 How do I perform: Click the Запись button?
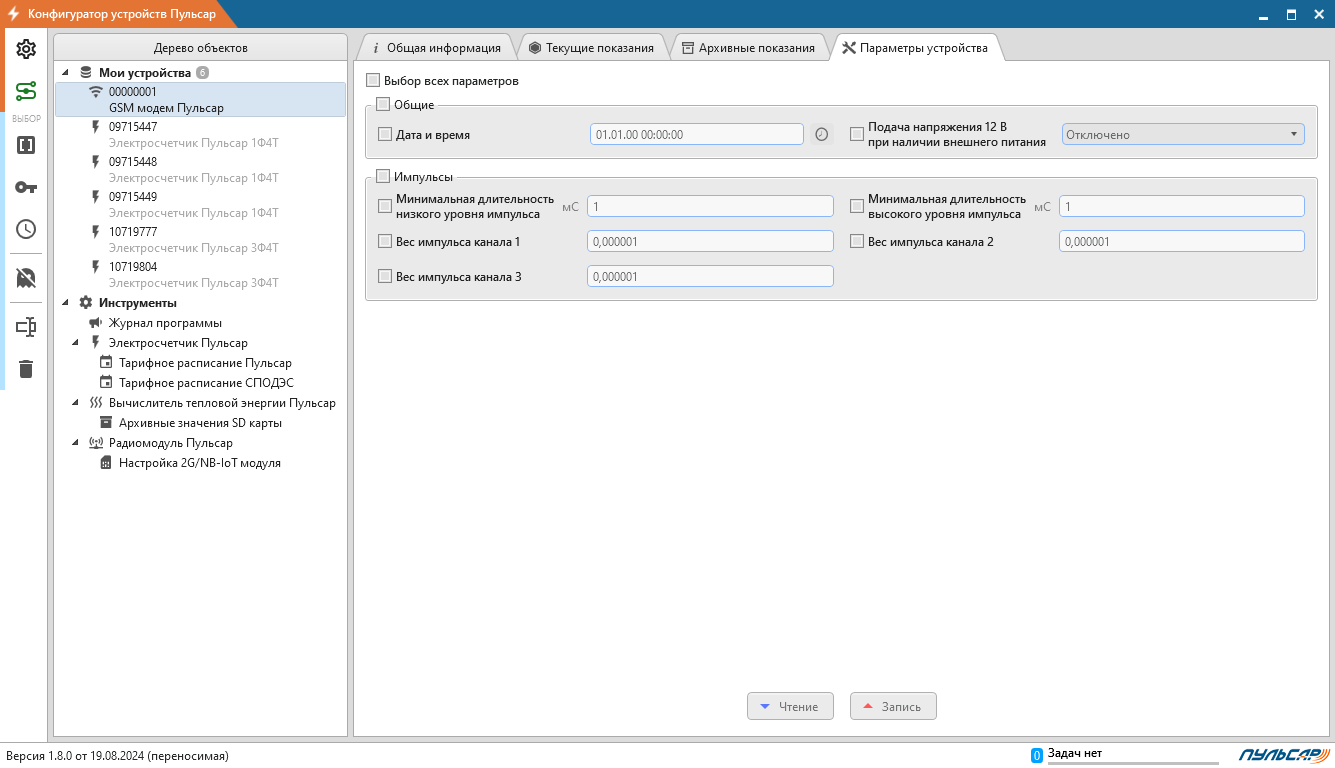coord(893,706)
